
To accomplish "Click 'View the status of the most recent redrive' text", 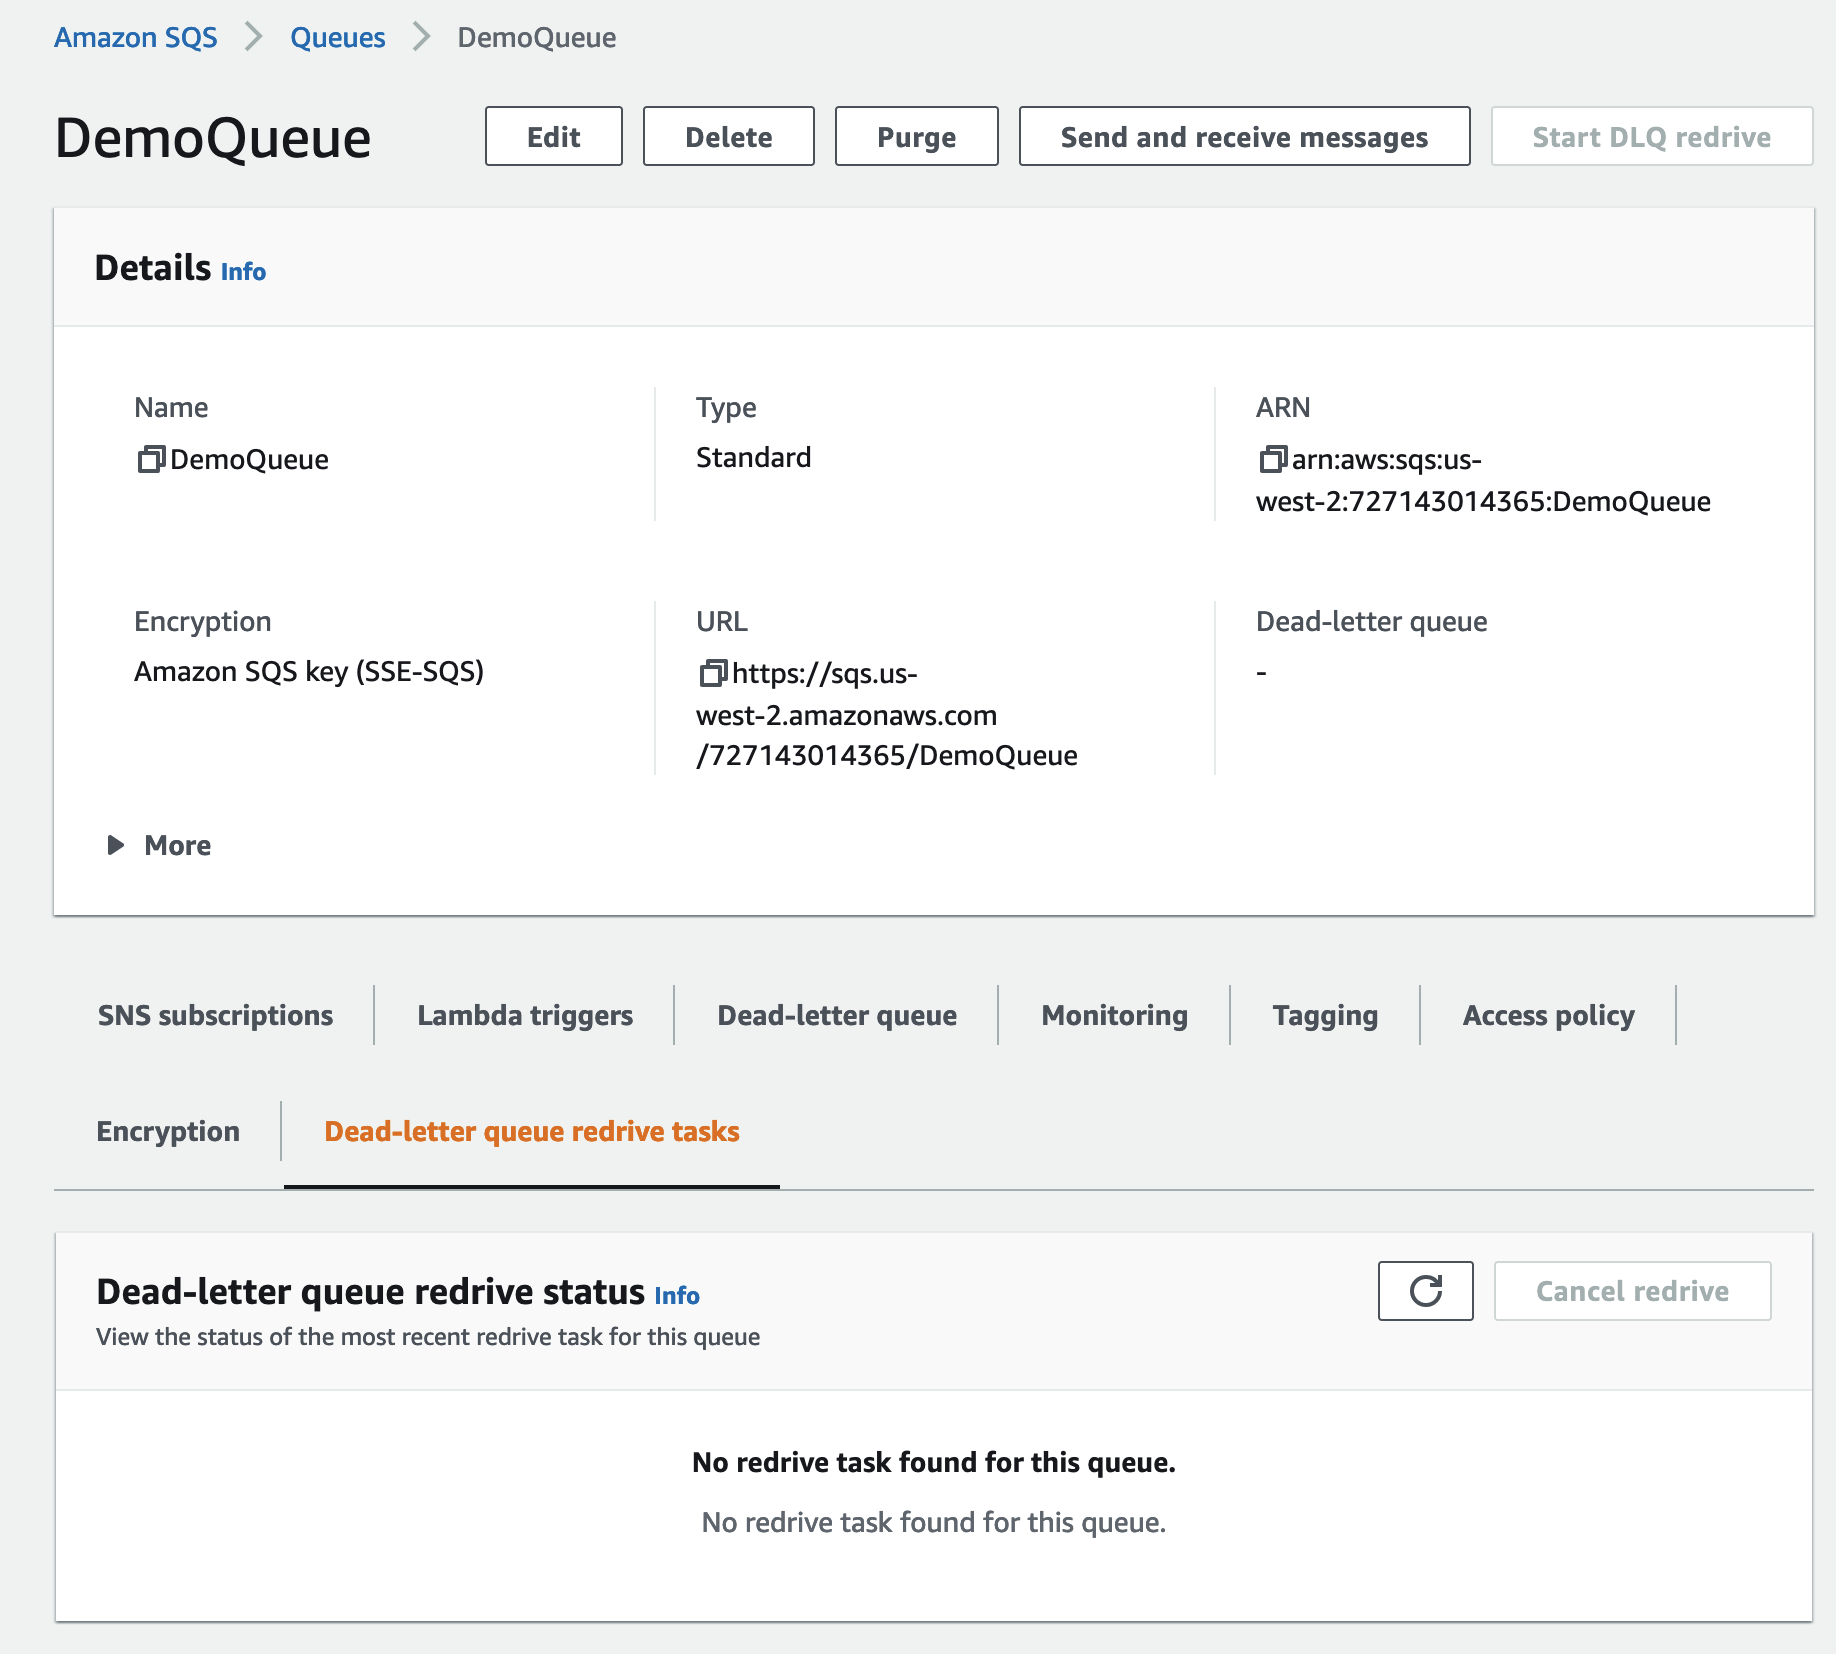I will point(428,1337).
